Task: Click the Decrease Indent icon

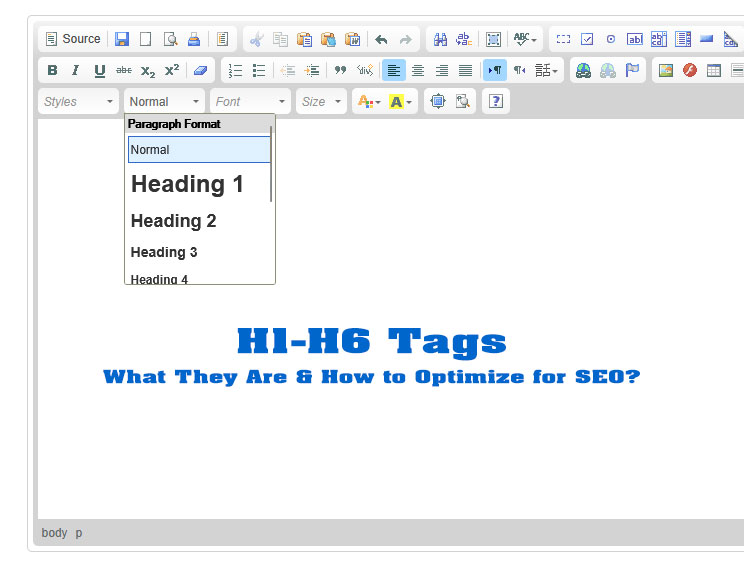Action: 288,70
